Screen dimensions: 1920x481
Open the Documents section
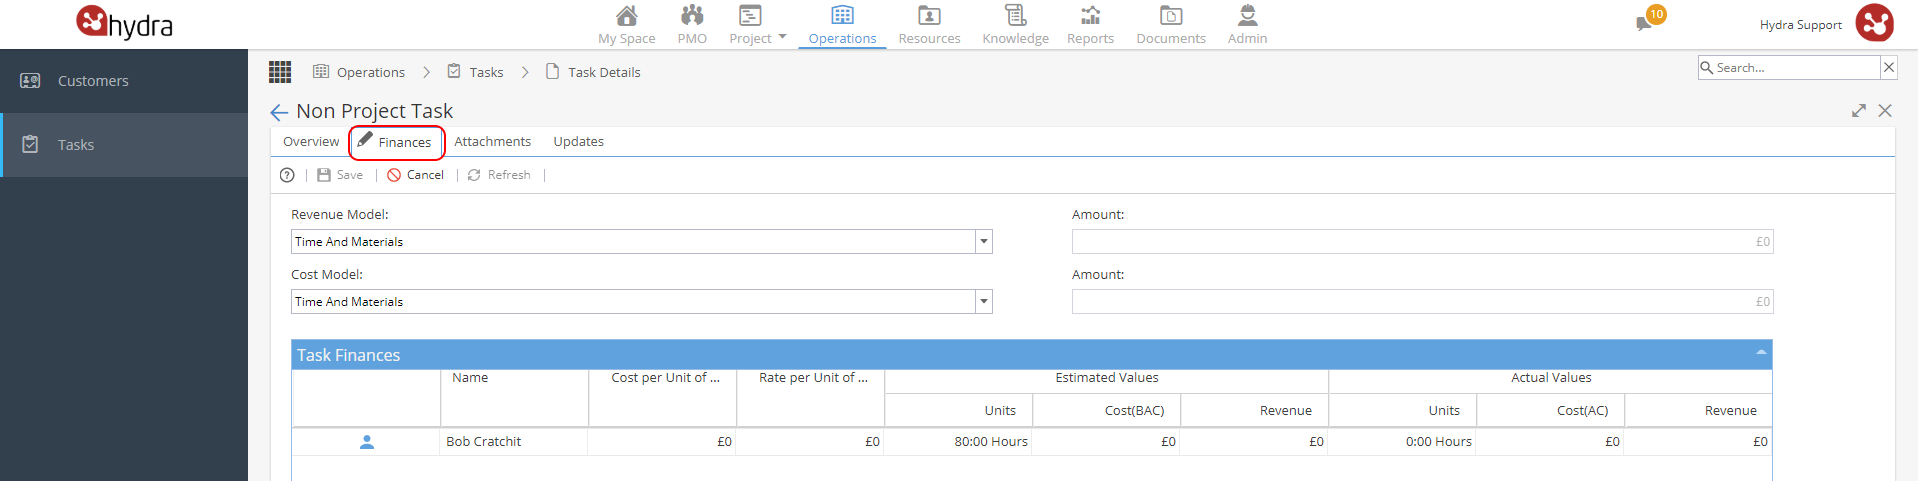tap(1171, 25)
